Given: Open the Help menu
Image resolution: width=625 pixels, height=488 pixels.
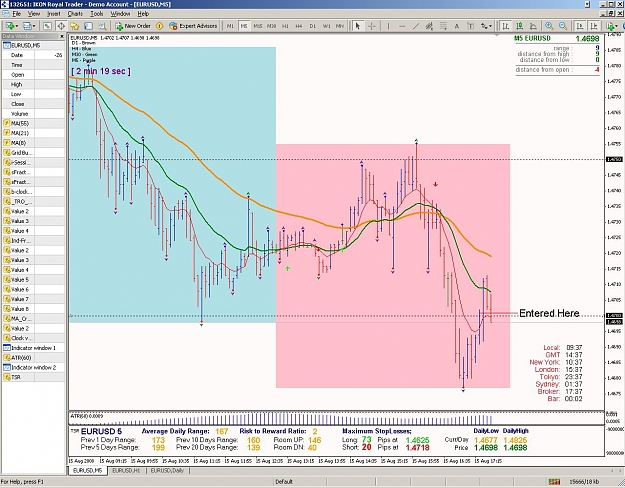Looking at the screenshot, I should [x=143, y=14].
